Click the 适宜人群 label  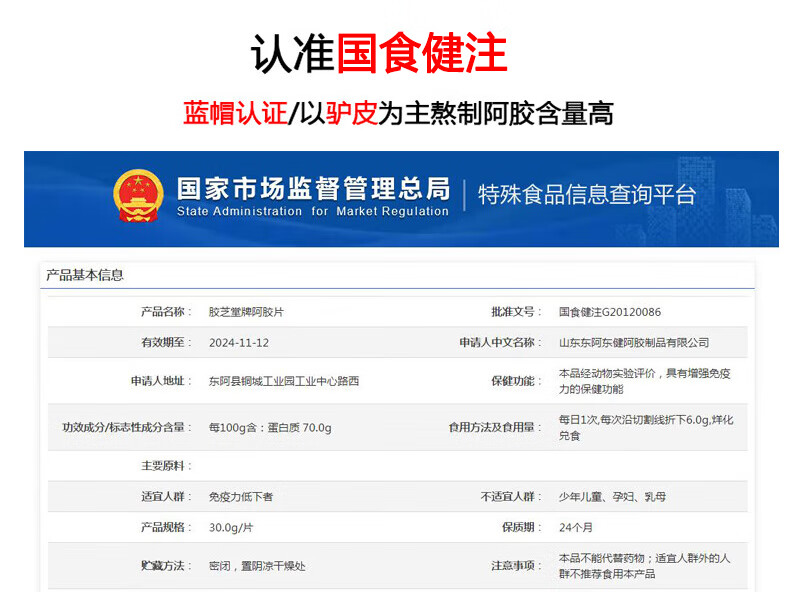coord(166,497)
